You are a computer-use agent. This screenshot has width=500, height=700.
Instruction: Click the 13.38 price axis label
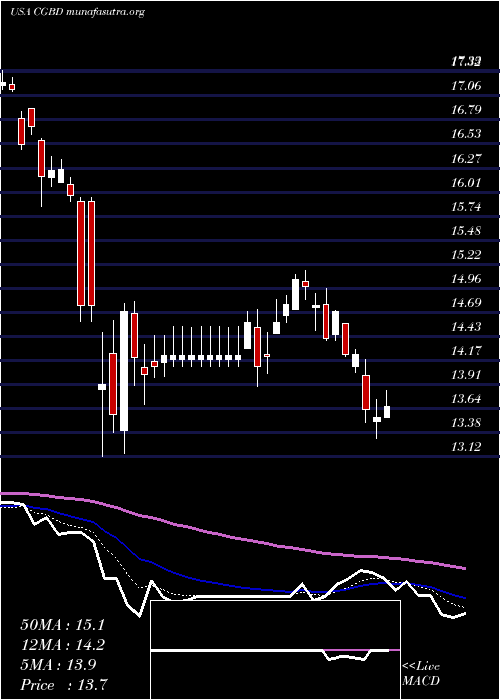coord(466,423)
